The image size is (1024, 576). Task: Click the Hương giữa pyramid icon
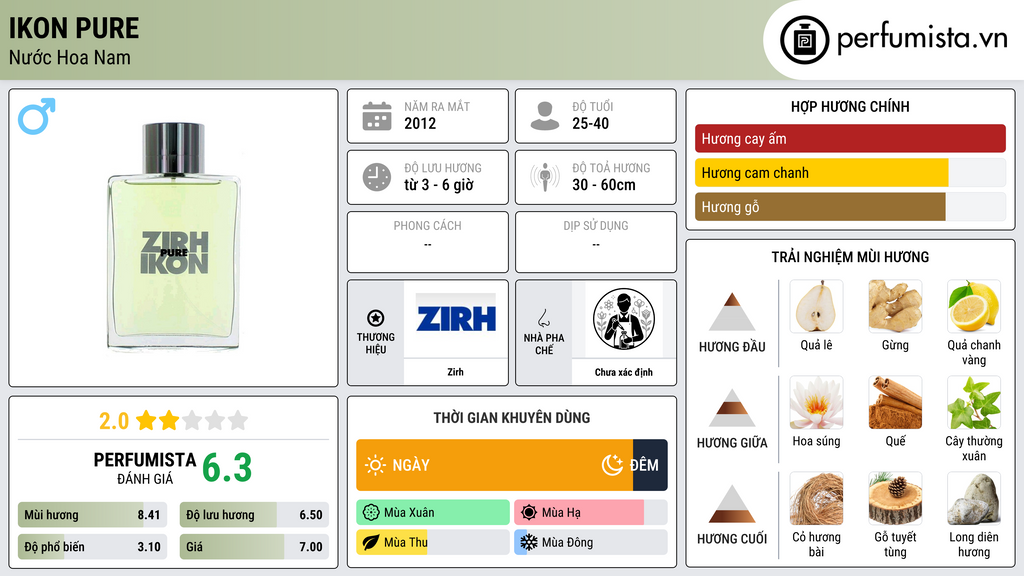pyautogui.click(x=732, y=408)
